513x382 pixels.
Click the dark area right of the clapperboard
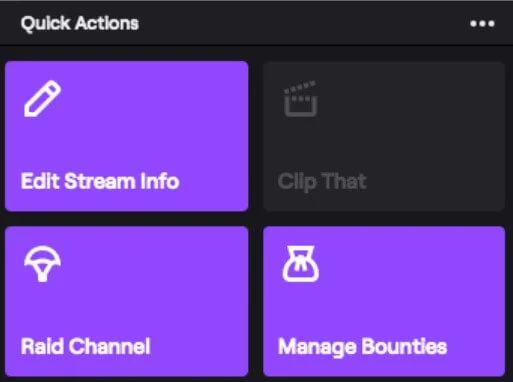tap(410, 99)
